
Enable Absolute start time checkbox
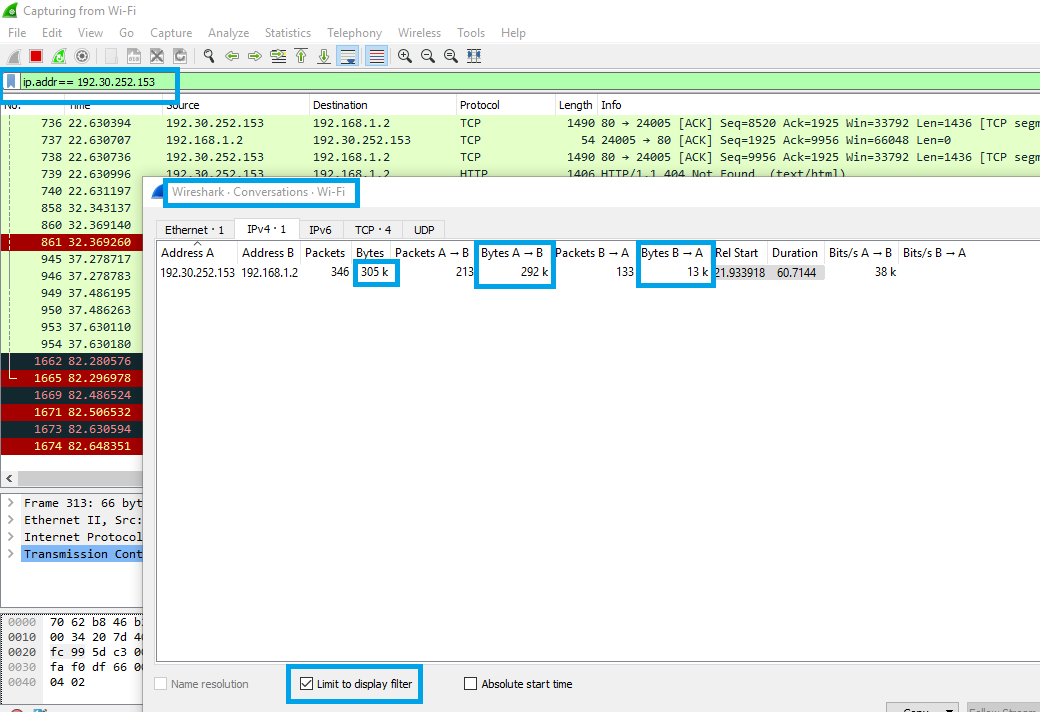click(470, 683)
